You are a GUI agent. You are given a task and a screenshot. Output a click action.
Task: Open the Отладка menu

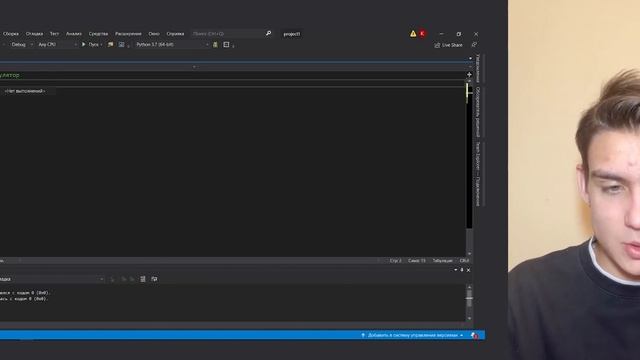[34, 34]
